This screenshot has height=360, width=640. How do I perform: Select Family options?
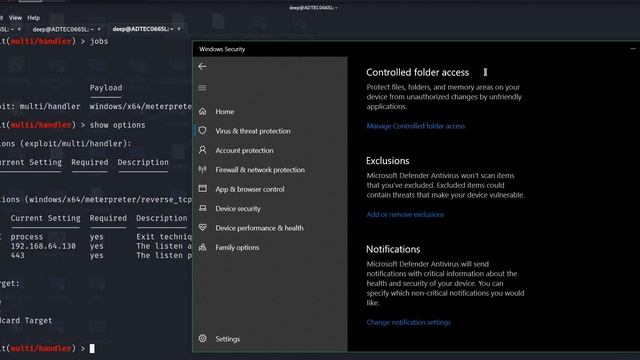(x=237, y=247)
